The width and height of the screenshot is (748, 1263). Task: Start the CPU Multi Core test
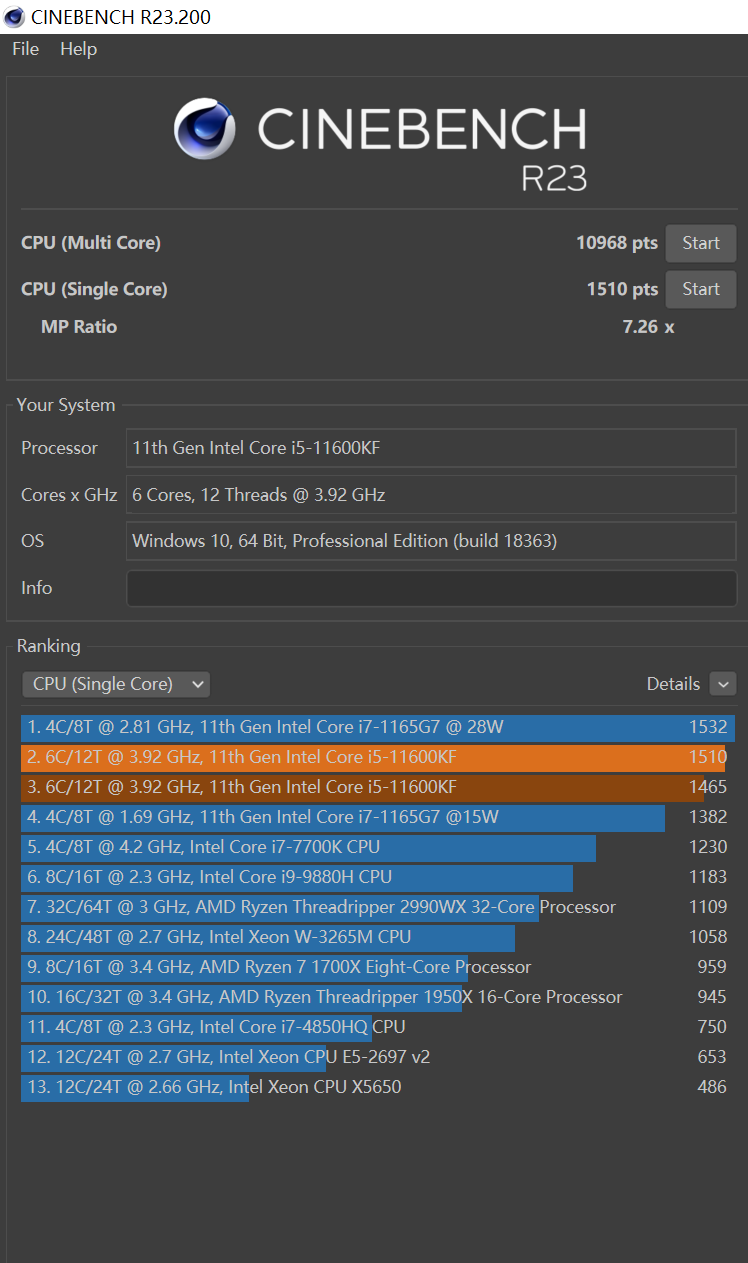pos(701,243)
